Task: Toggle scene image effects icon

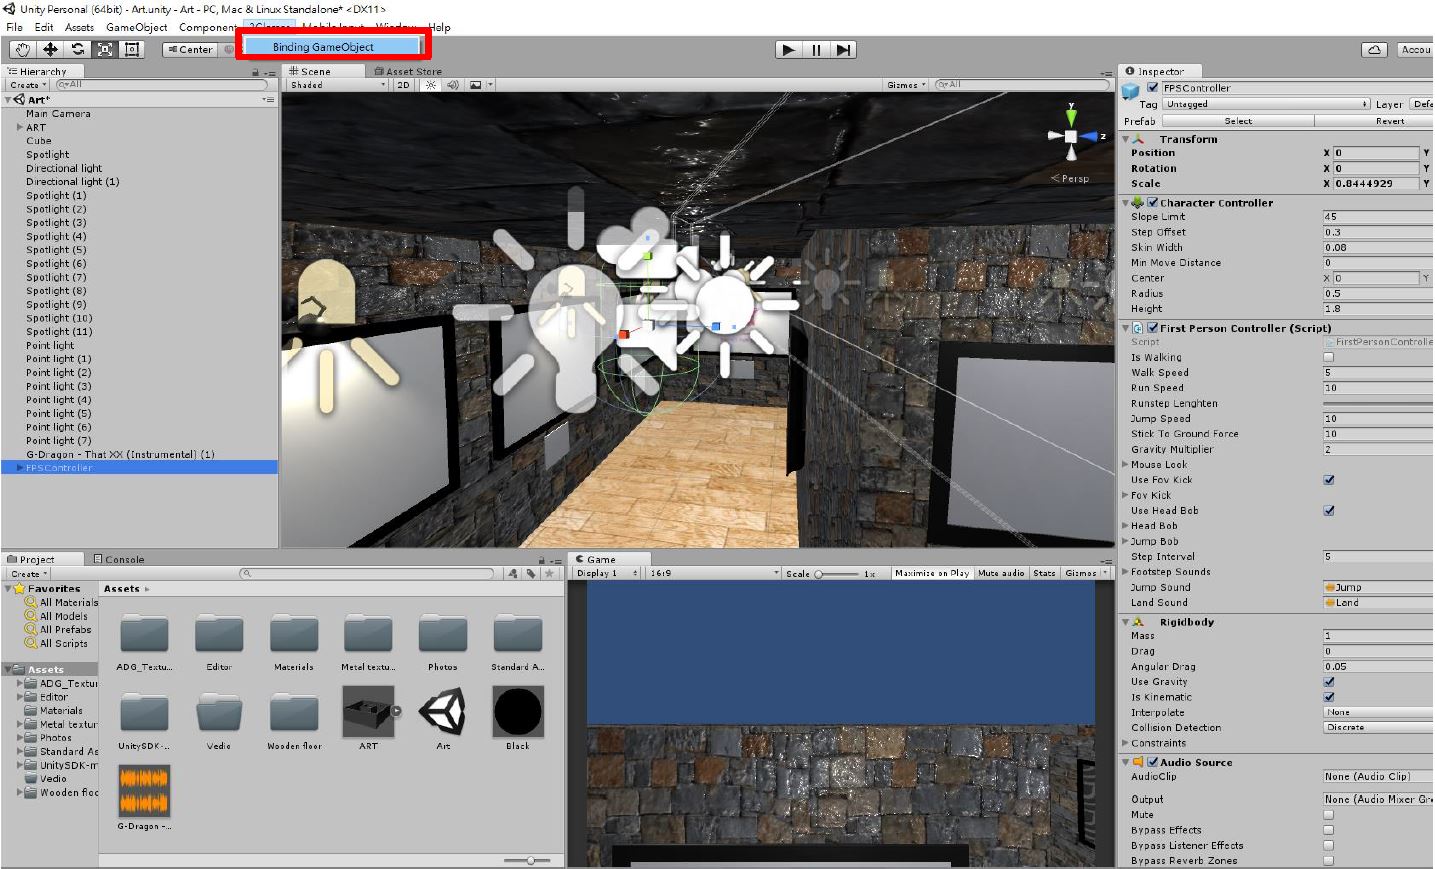Action: [476, 85]
